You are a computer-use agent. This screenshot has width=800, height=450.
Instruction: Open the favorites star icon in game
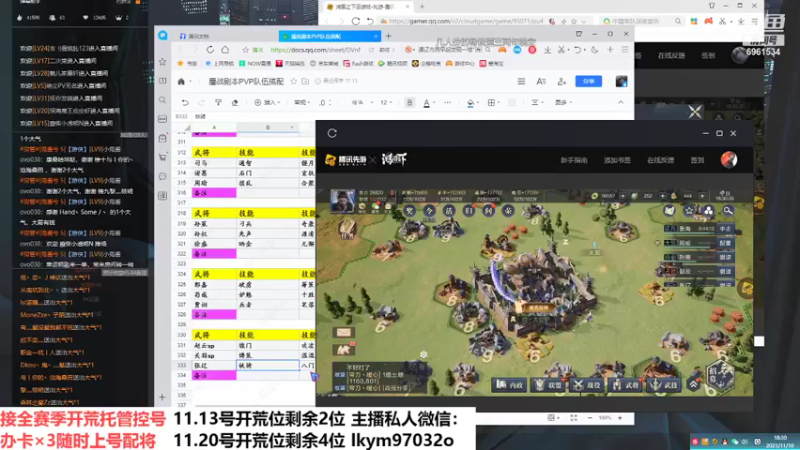689,210
